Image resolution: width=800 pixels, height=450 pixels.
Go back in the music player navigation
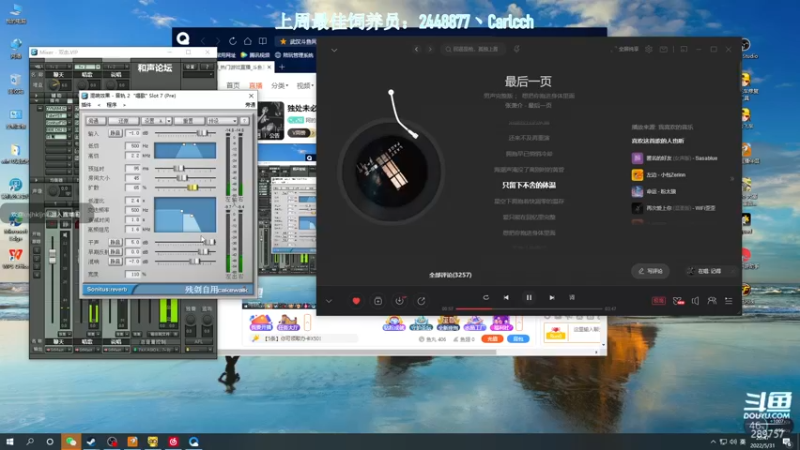[x=417, y=49]
